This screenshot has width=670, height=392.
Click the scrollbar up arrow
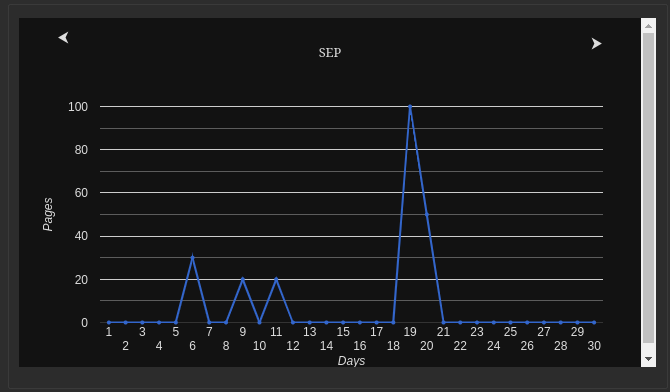pyautogui.click(x=648, y=26)
